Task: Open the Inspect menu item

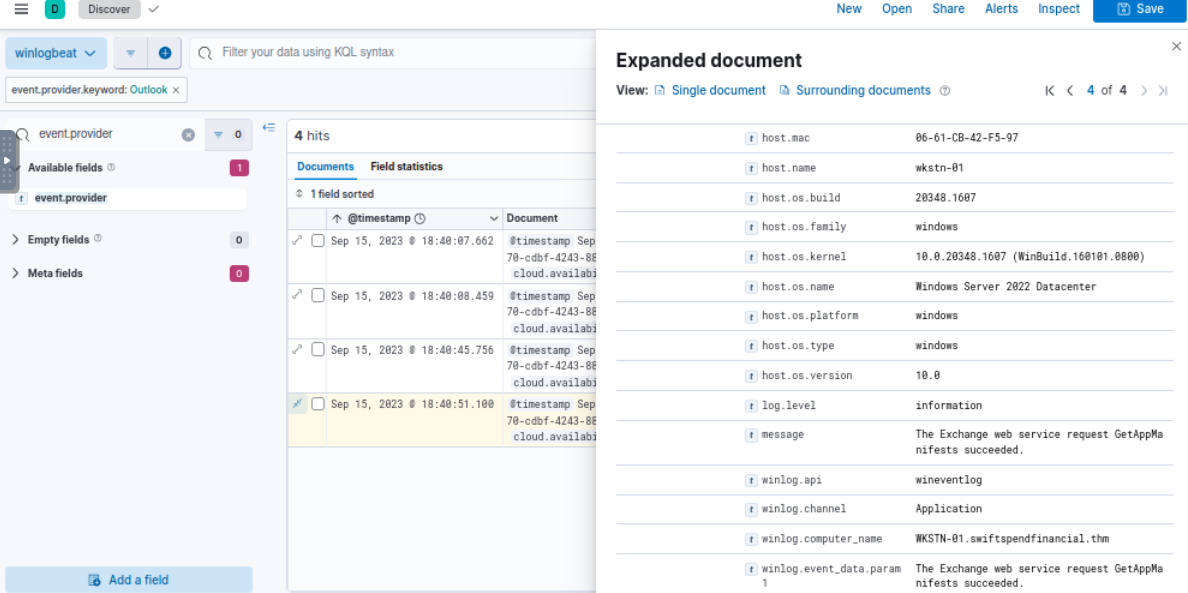Action: [x=1058, y=9]
